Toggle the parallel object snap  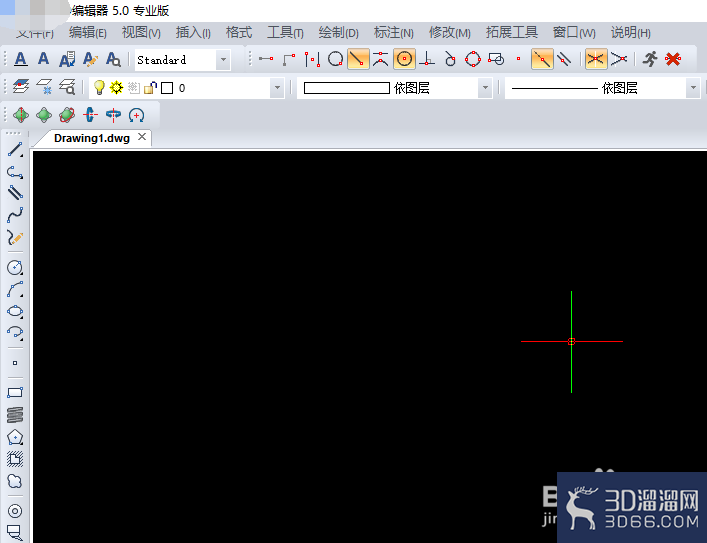point(564,59)
